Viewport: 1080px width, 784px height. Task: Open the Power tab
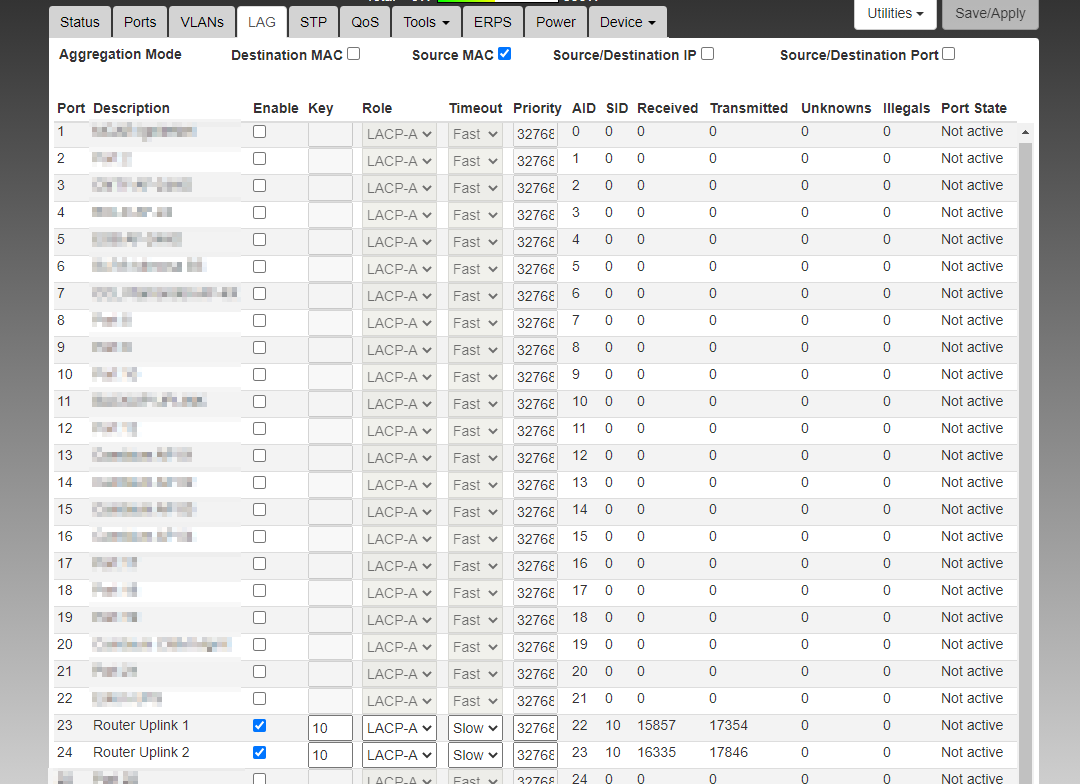tap(555, 22)
